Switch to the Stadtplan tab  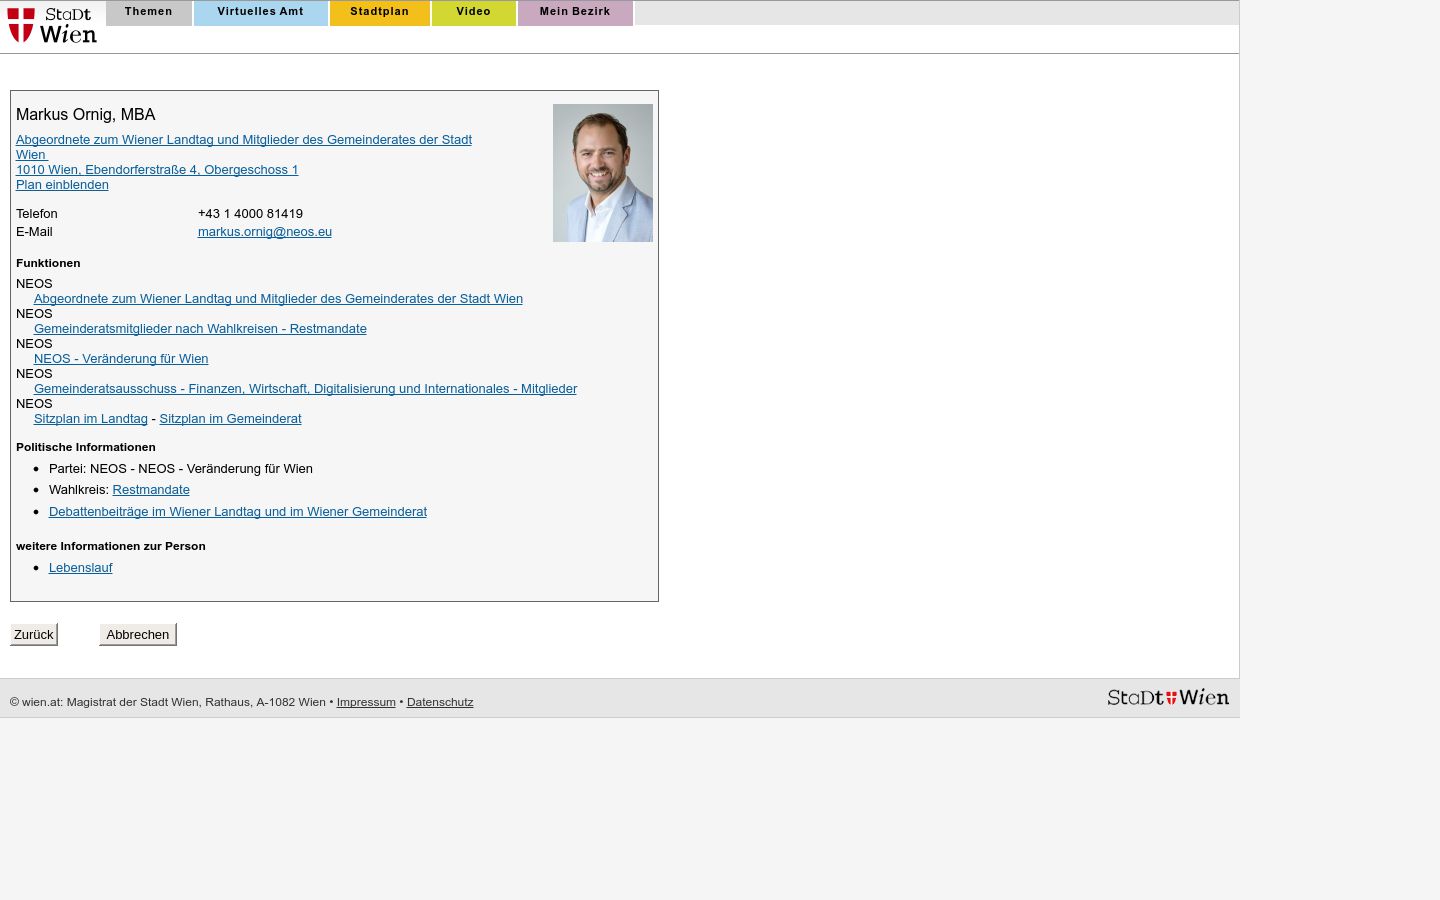(x=379, y=12)
